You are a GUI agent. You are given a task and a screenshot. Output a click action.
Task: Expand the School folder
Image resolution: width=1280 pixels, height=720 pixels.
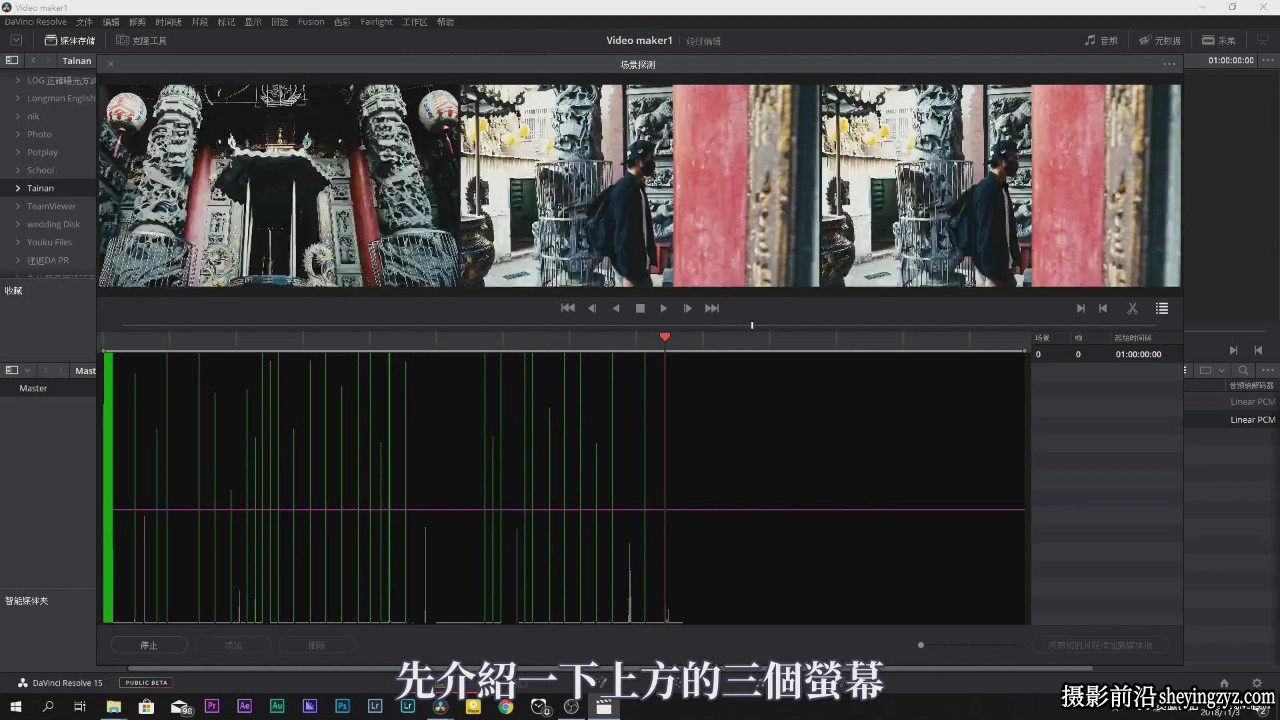click(17, 170)
